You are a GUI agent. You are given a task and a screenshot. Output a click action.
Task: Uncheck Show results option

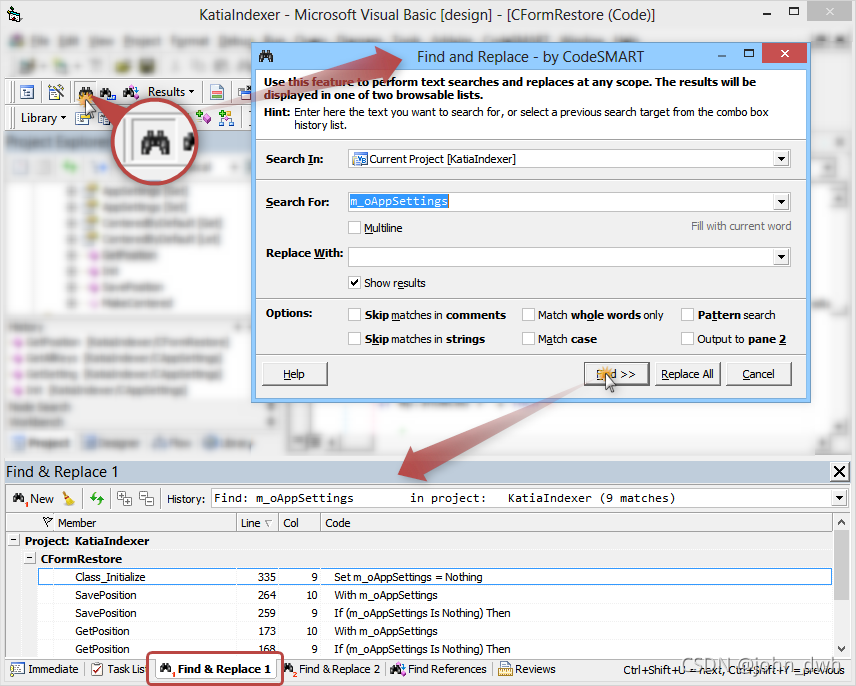(x=355, y=282)
